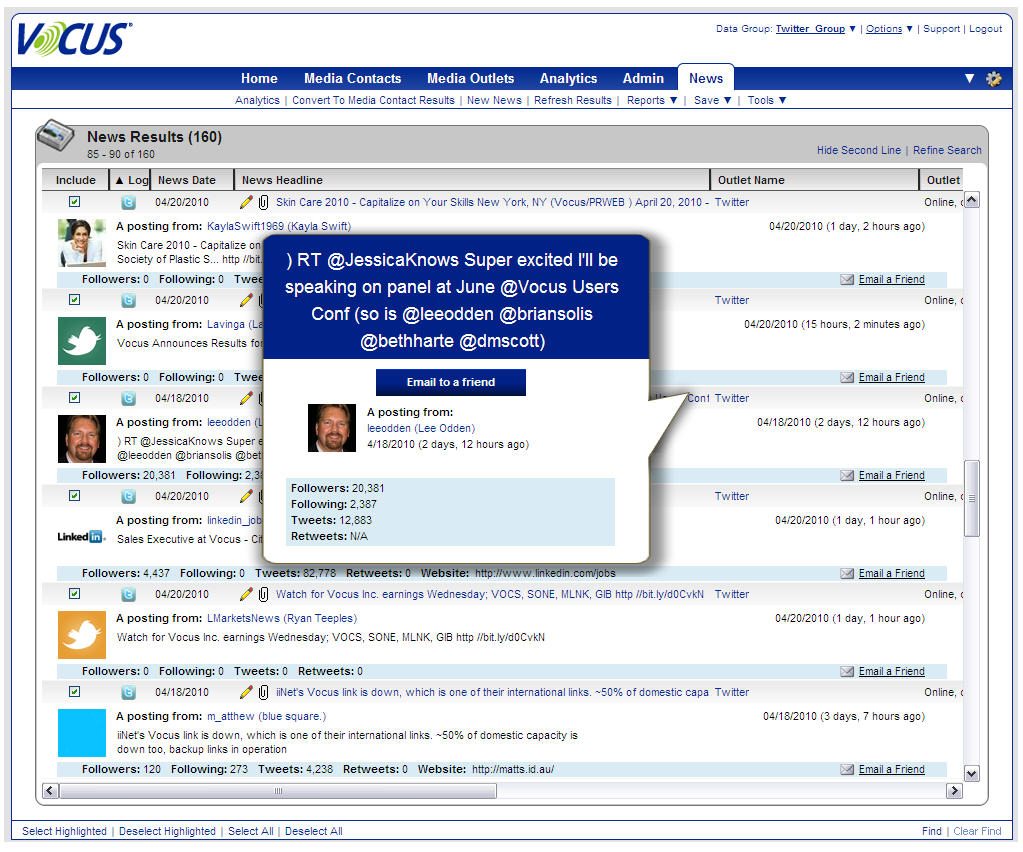Click the horizontal scrollbar right arrow

pyautogui.click(x=954, y=791)
